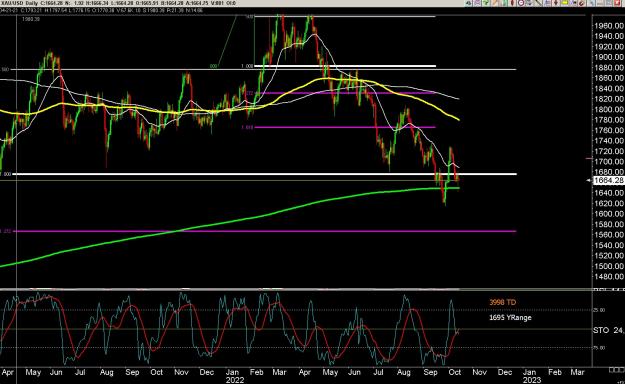Click the red down-arrow icon in toolbar

556,3
